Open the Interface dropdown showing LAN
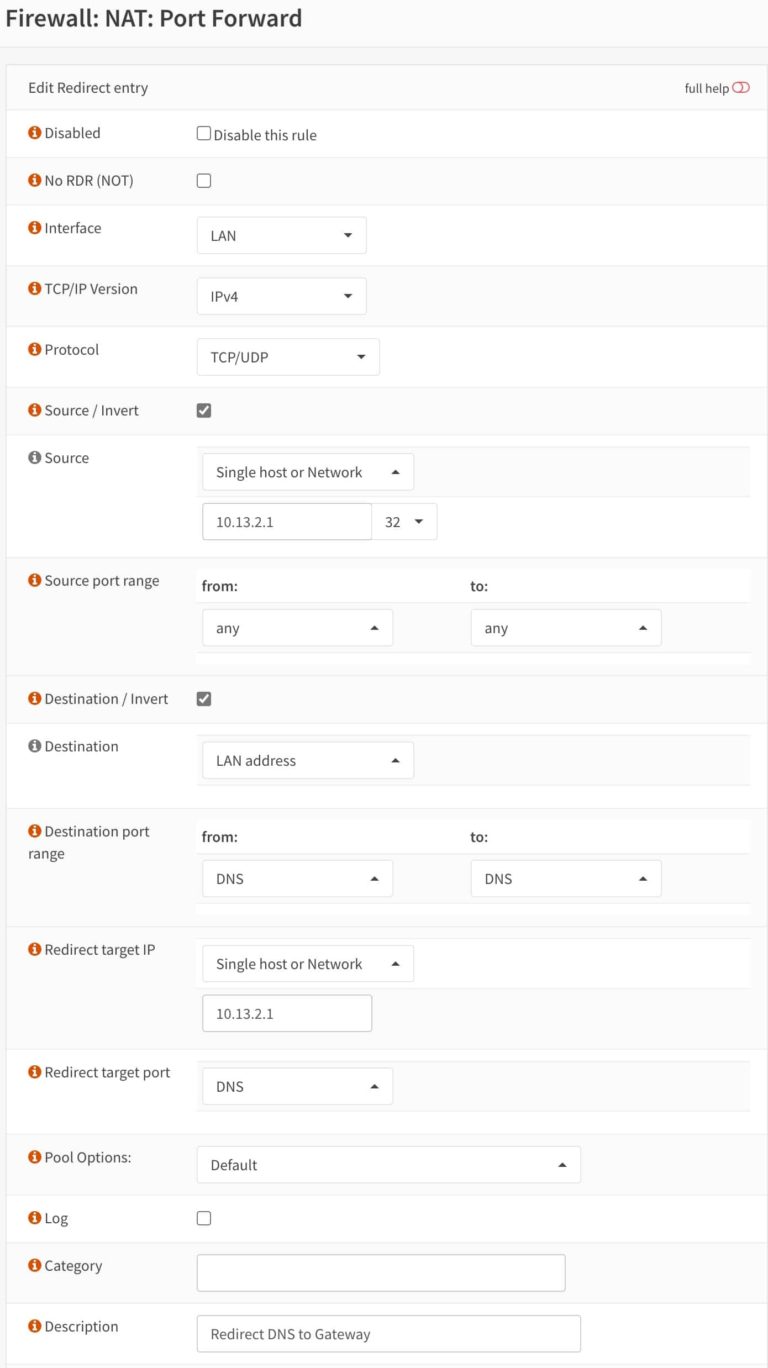The width and height of the screenshot is (768, 1368). tap(281, 235)
